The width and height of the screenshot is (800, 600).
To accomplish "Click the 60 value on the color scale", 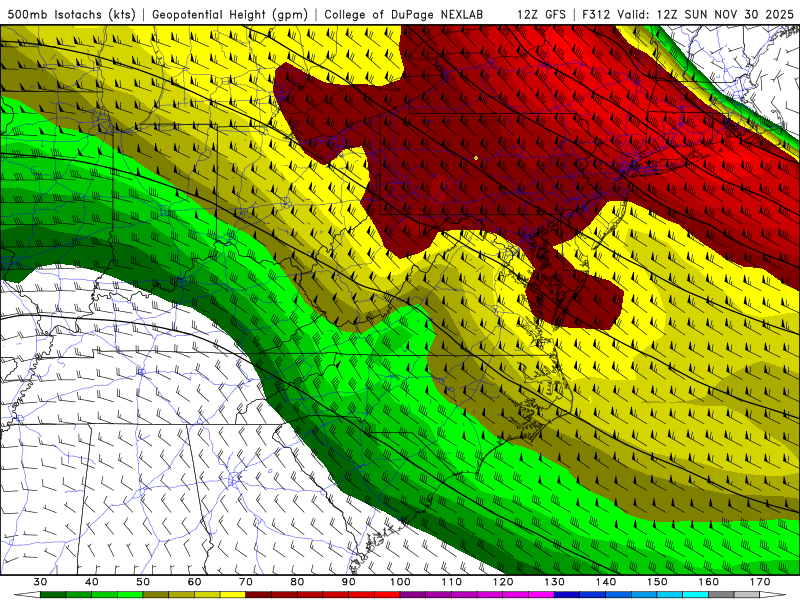I will click(x=194, y=582).
